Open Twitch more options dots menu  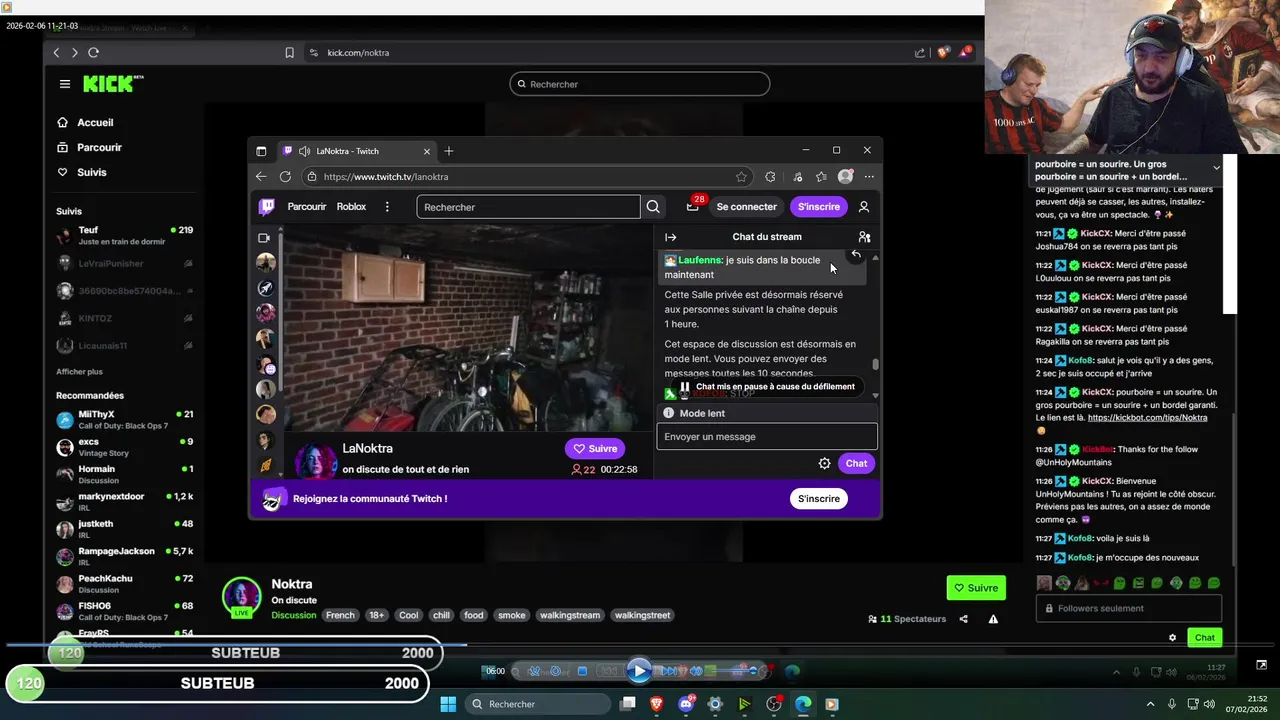tap(387, 207)
